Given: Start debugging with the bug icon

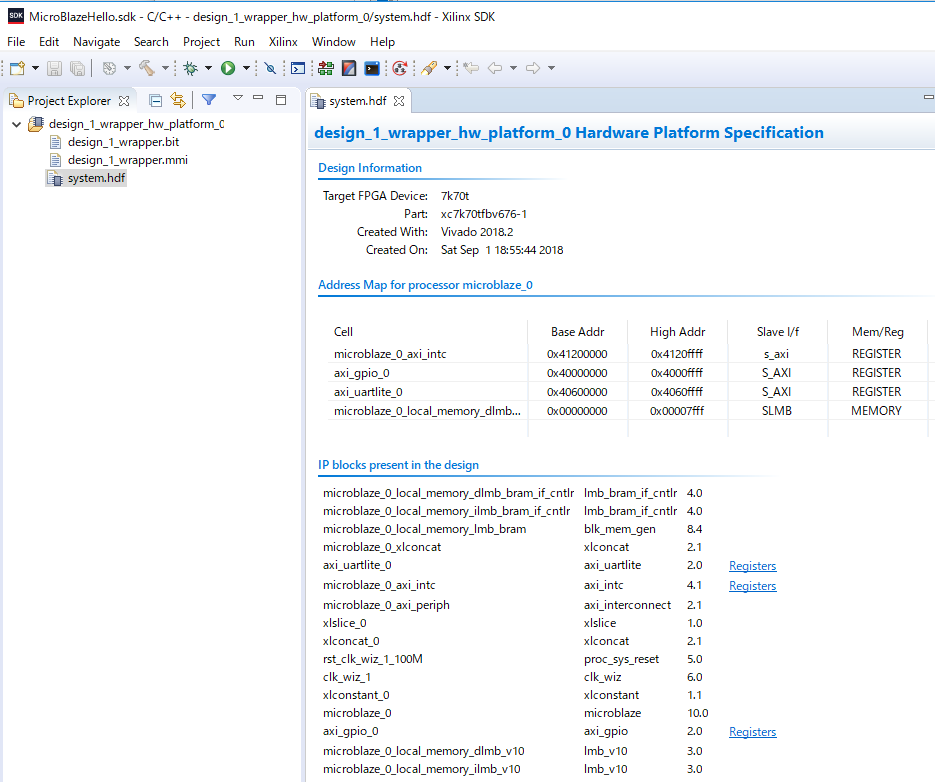Looking at the screenshot, I should point(190,68).
